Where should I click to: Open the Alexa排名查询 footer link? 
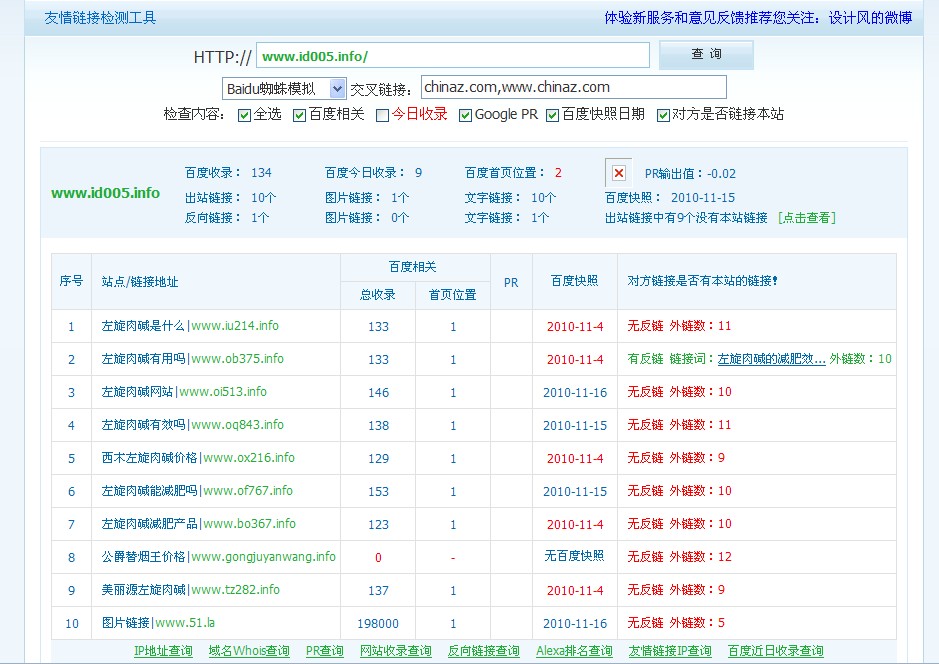(574, 651)
